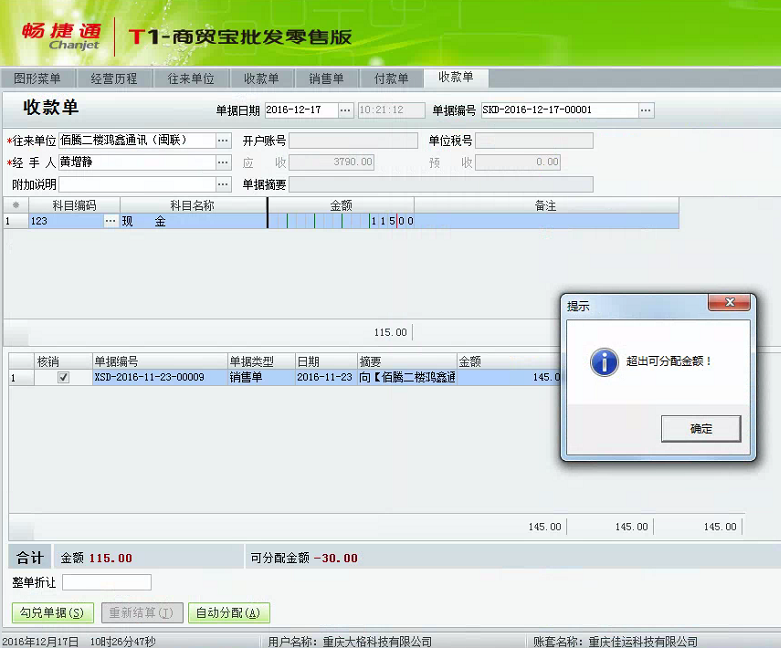Click the 开户账号 field
Viewport: 781px width, 648px height.
point(353,140)
